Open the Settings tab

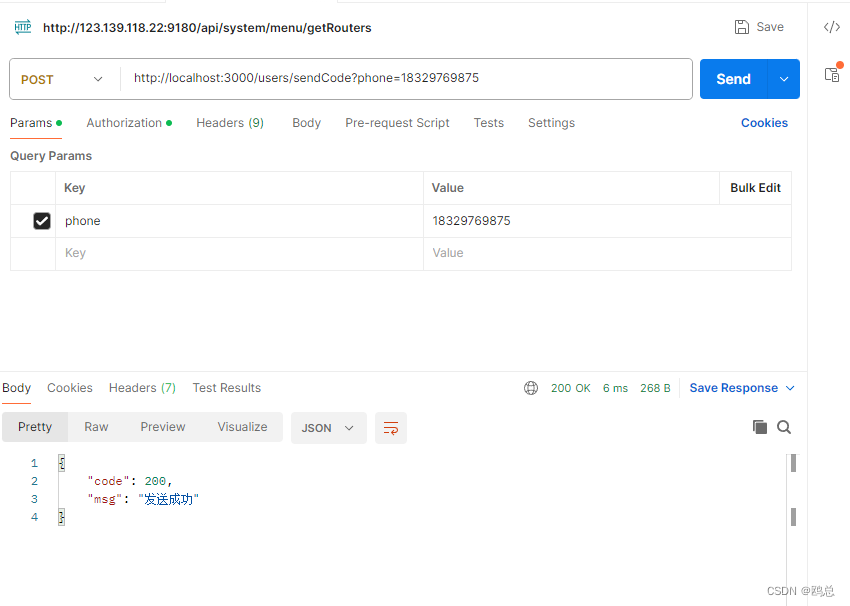551,123
